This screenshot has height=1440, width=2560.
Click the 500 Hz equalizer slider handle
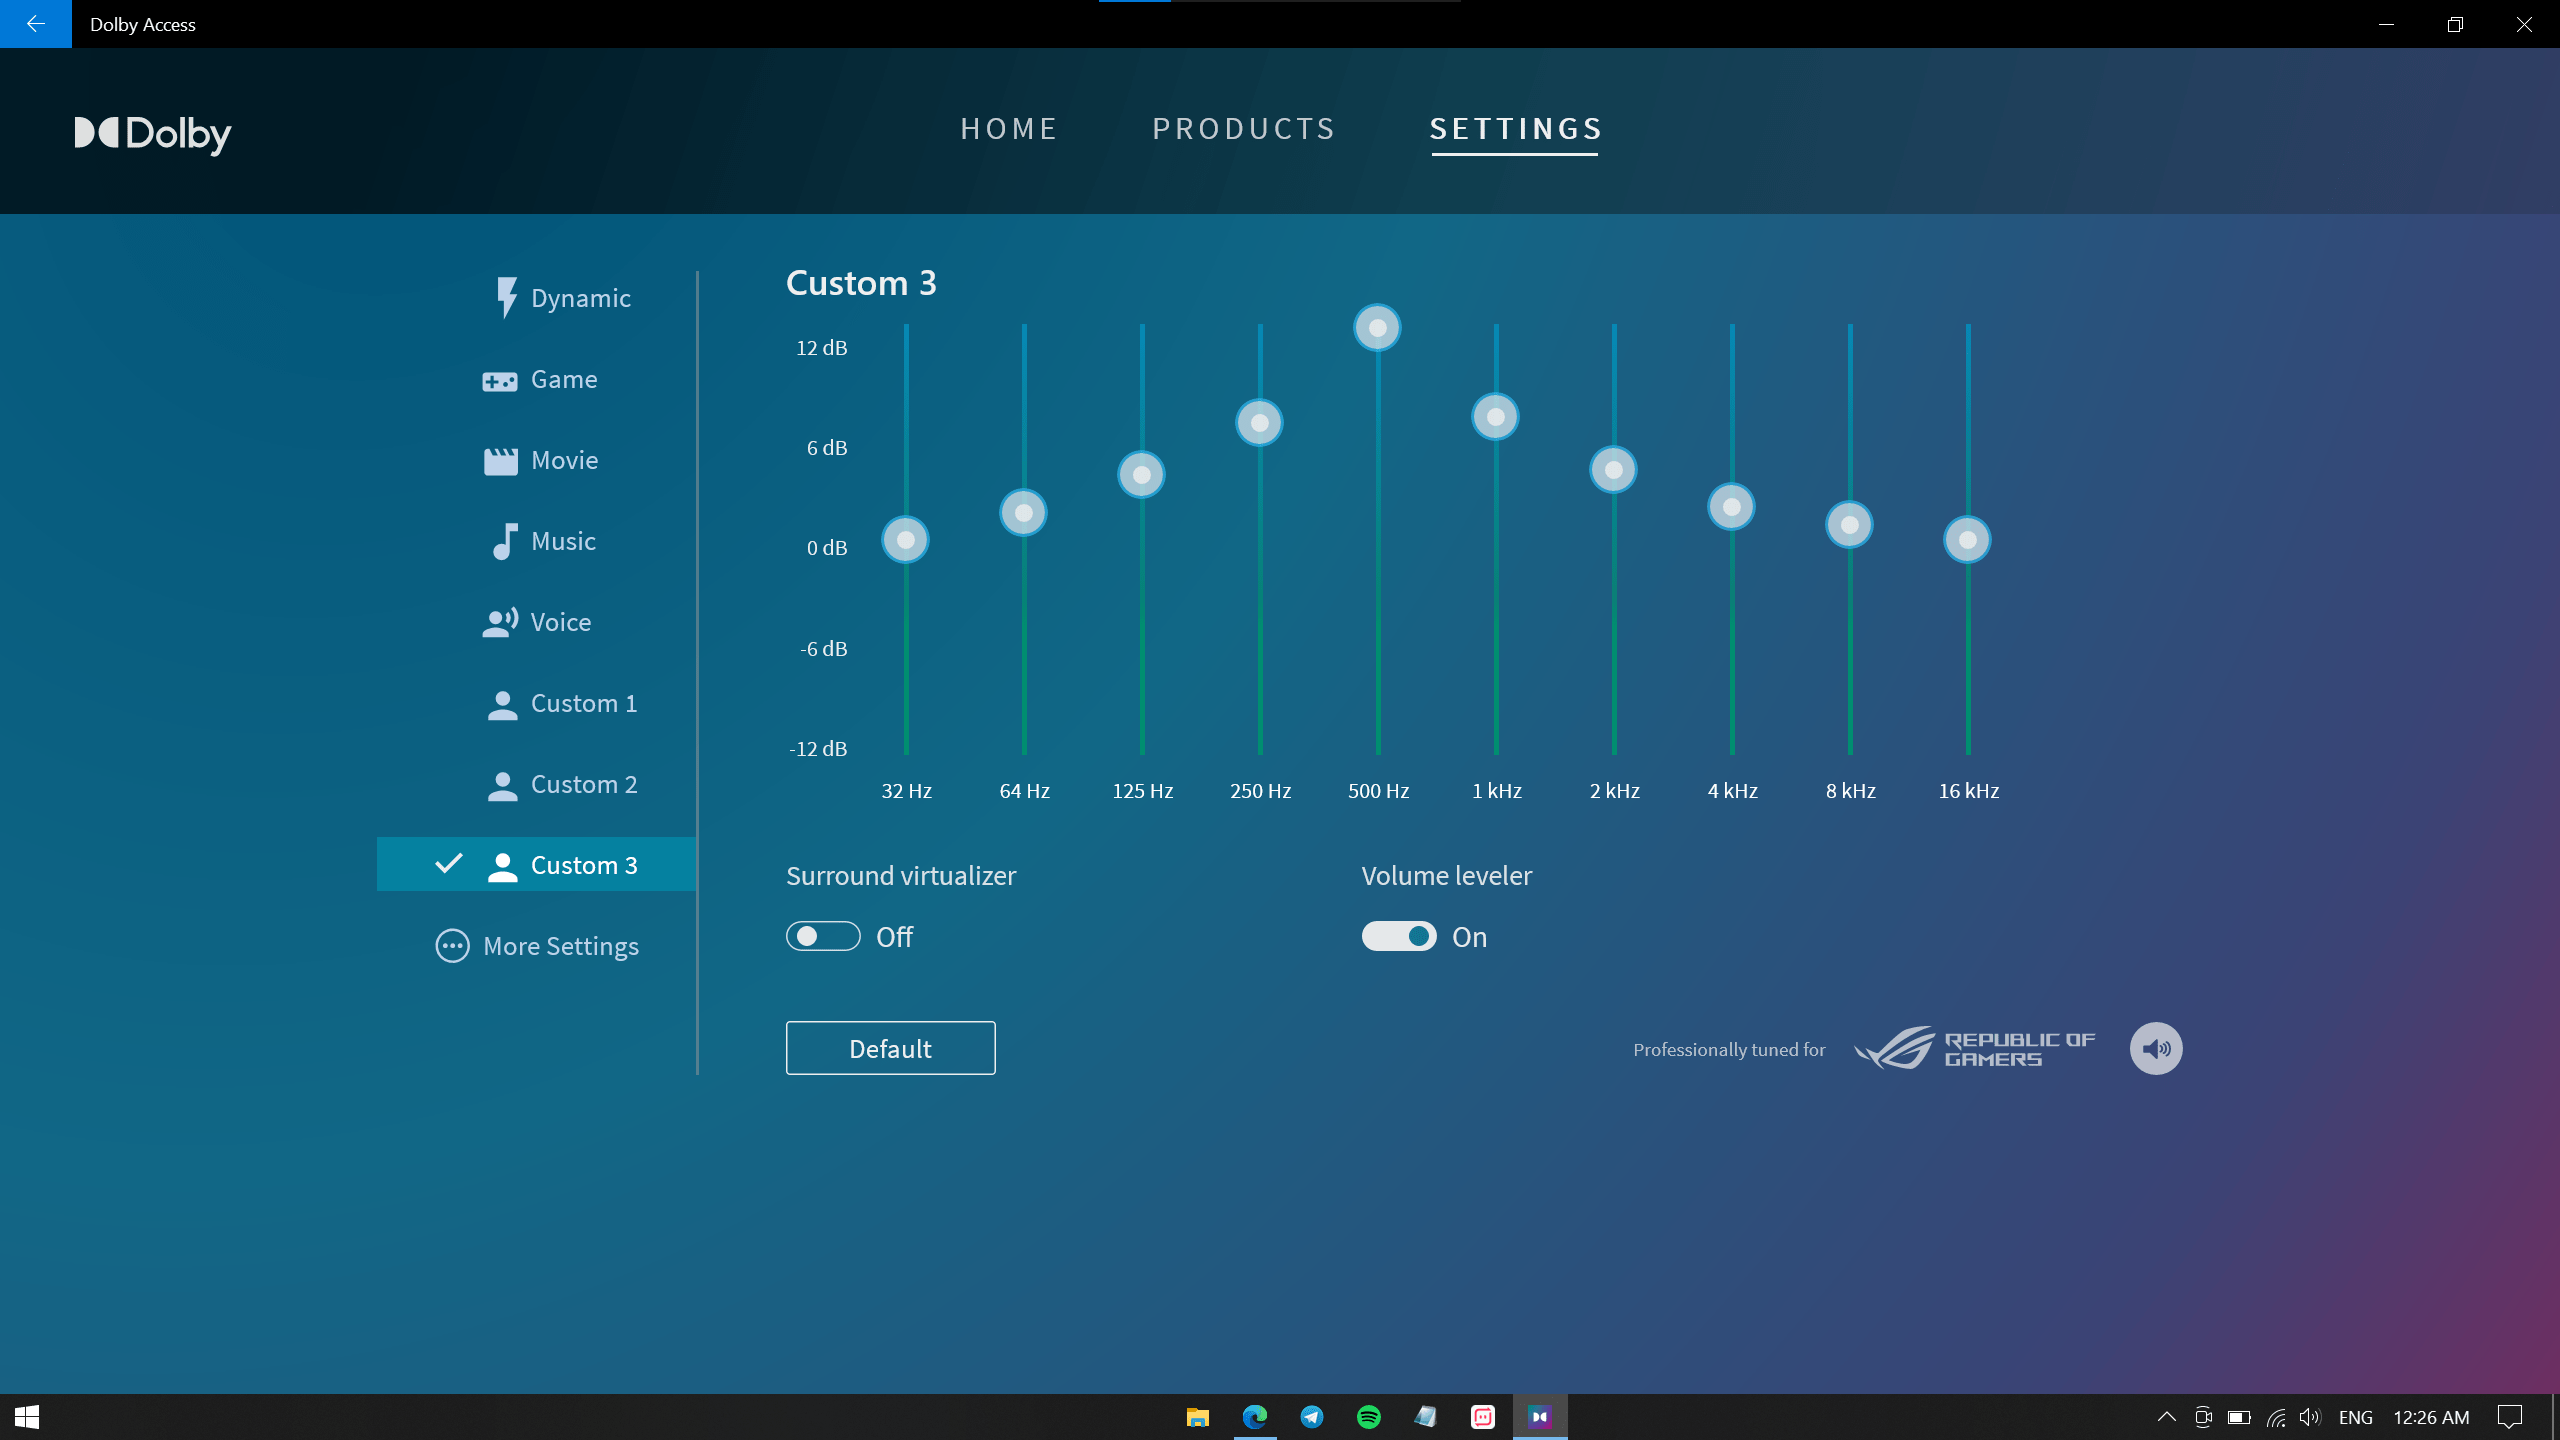pos(1377,328)
